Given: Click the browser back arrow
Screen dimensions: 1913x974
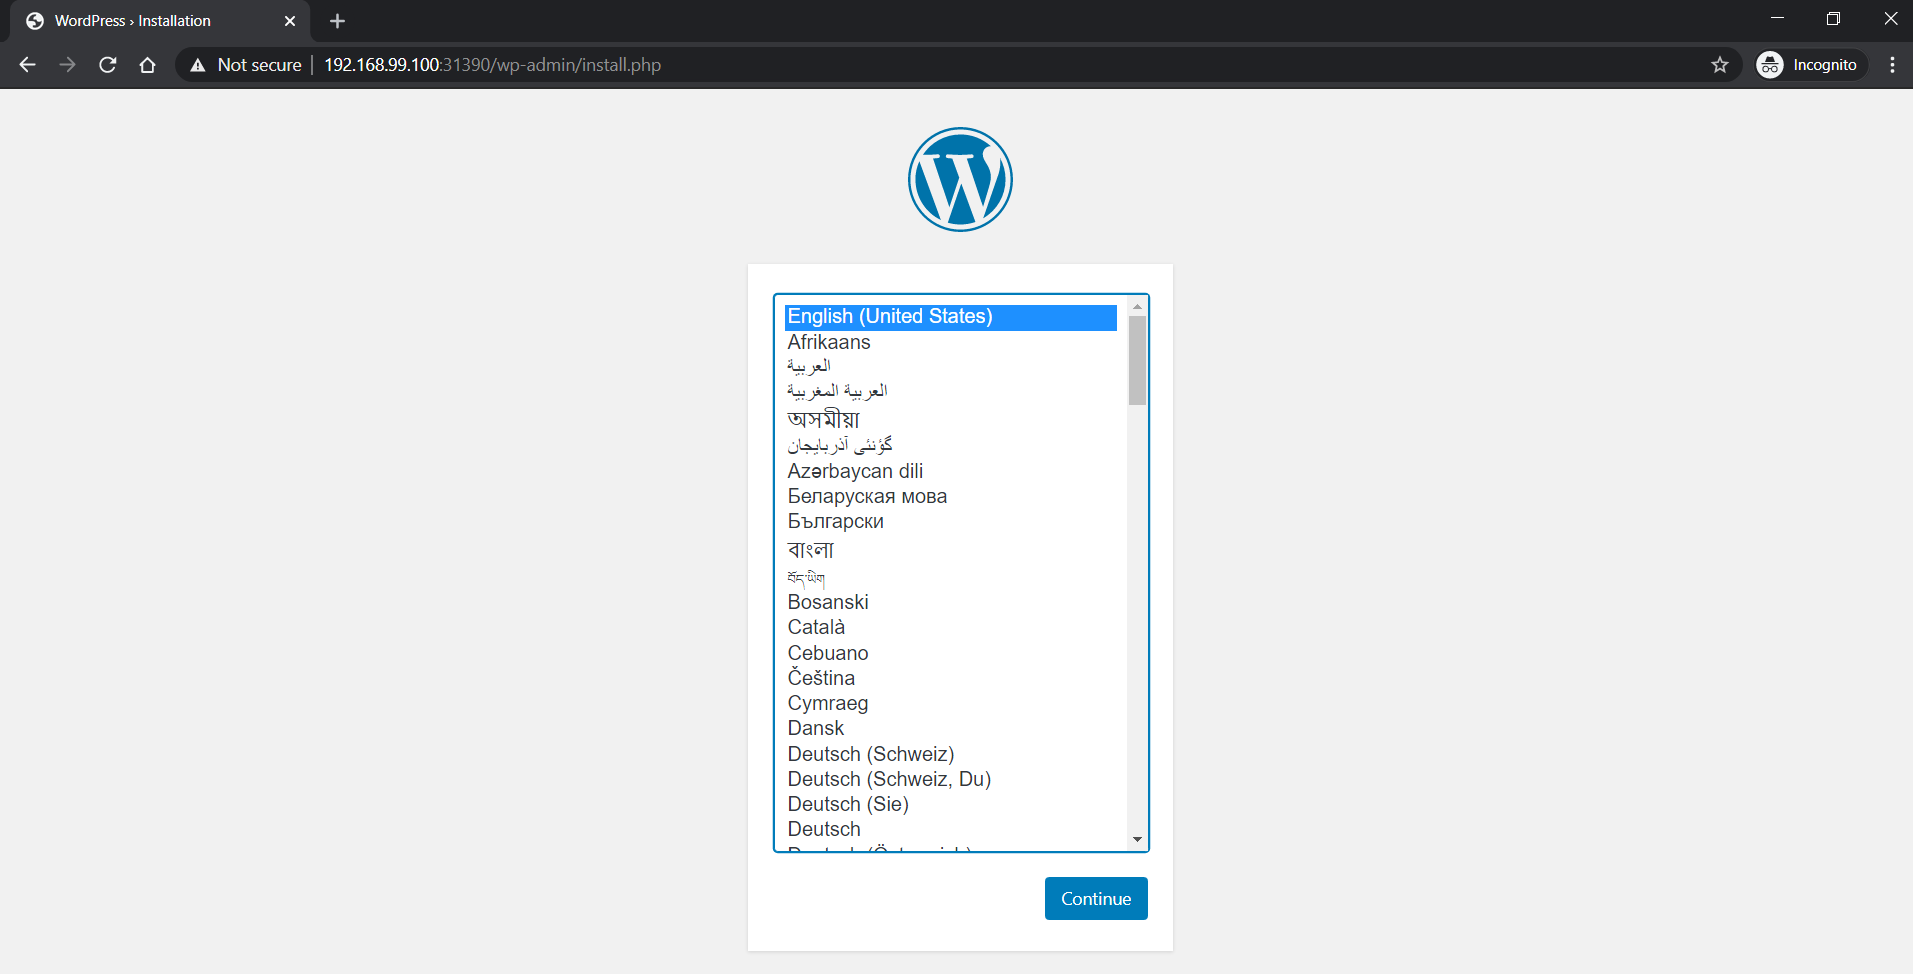Looking at the screenshot, I should point(28,65).
